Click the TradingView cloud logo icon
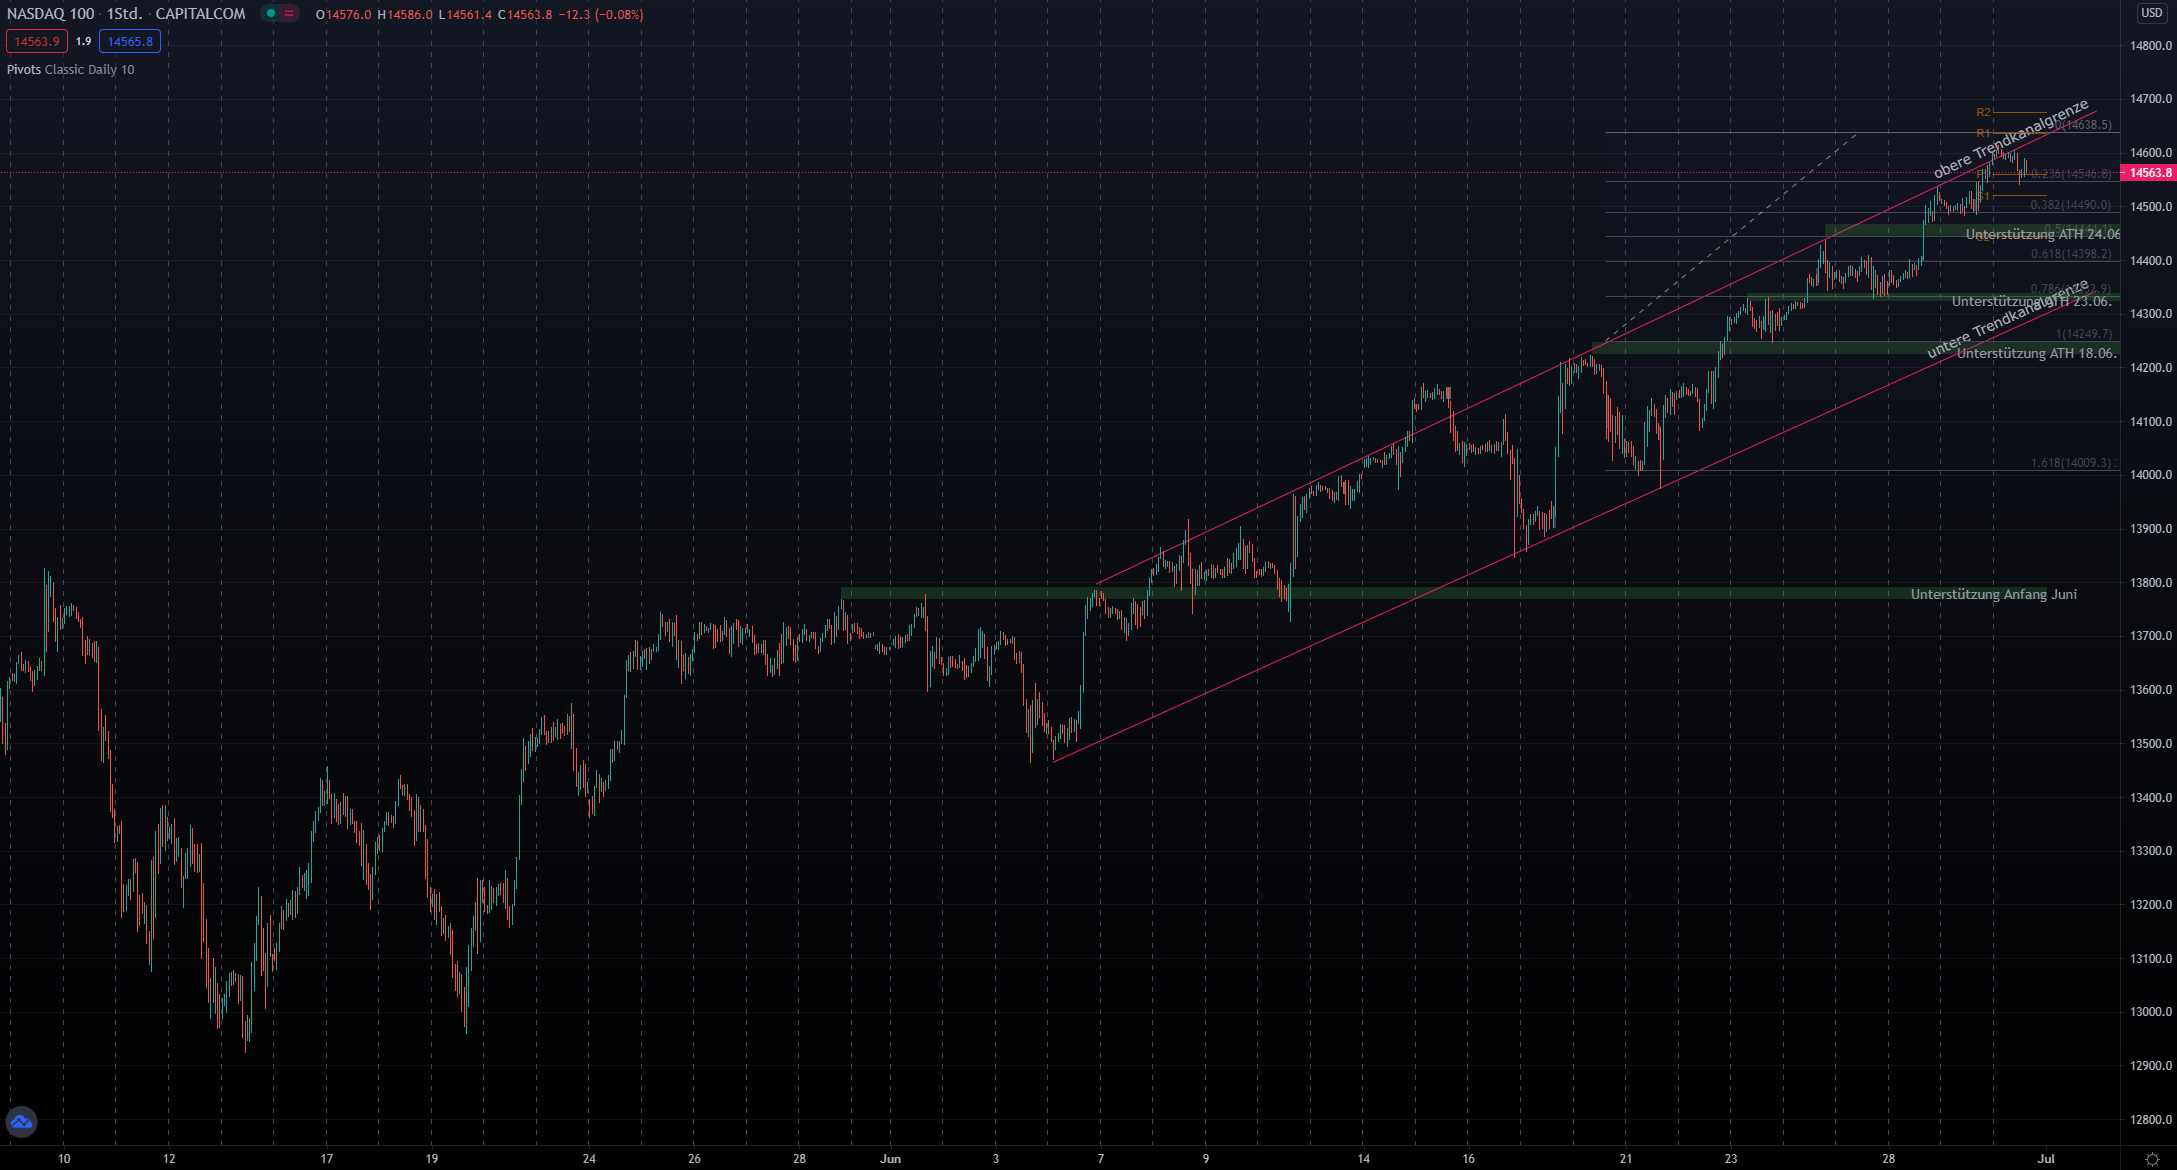This screenshot has height=1170, width=2177. pyautogui.click(x=21, y=1122)
